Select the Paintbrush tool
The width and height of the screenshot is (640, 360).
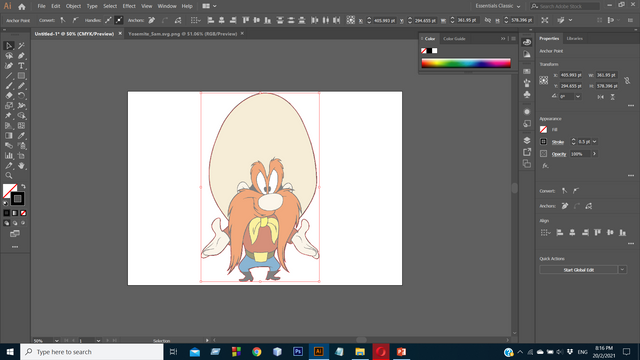(9, 86)
